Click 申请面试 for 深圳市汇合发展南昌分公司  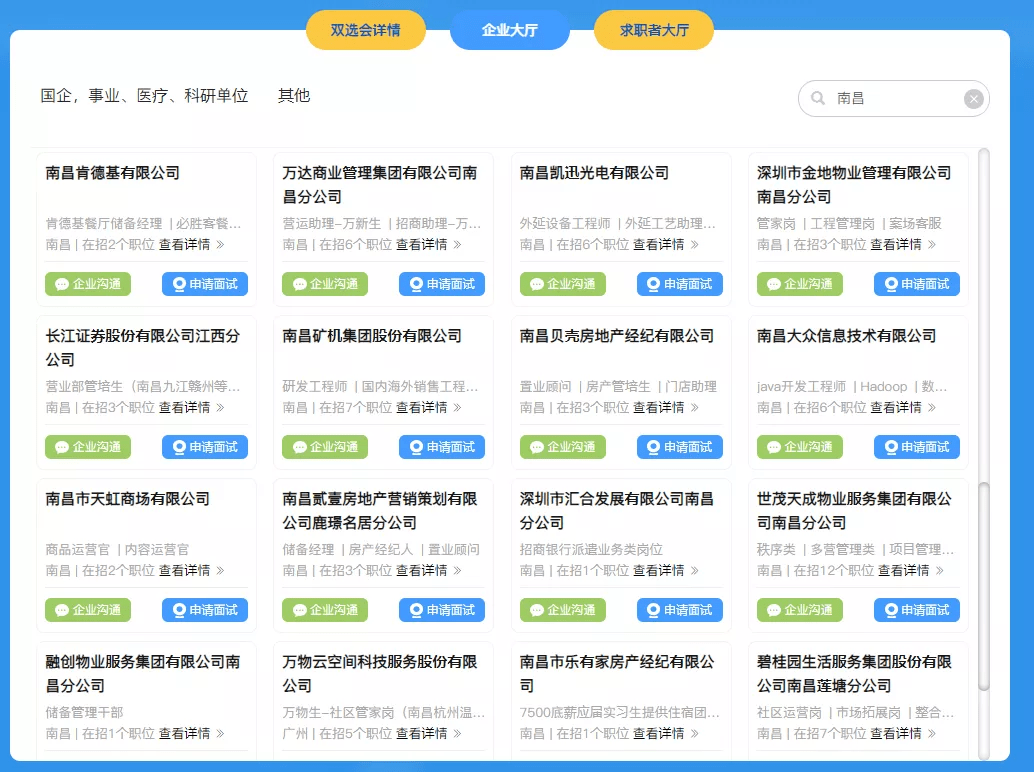680,610
